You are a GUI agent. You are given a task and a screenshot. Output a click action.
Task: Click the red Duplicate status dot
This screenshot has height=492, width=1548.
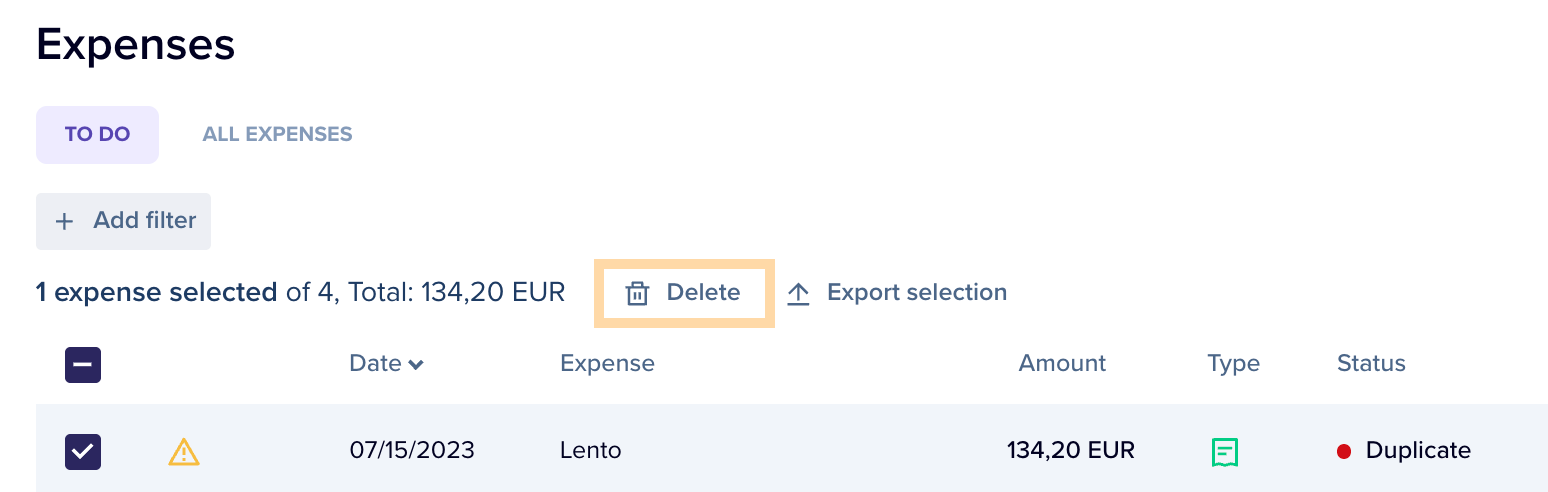point(1344,452)
